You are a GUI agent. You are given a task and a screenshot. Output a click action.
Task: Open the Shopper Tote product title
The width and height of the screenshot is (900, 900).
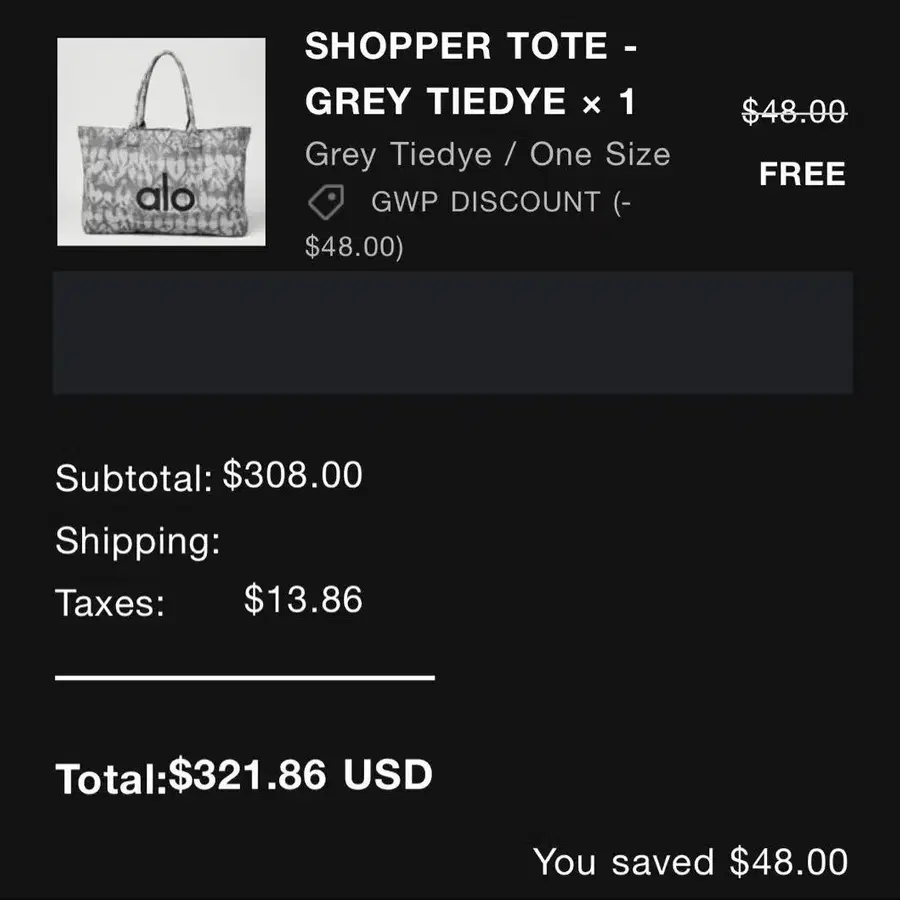471,74
